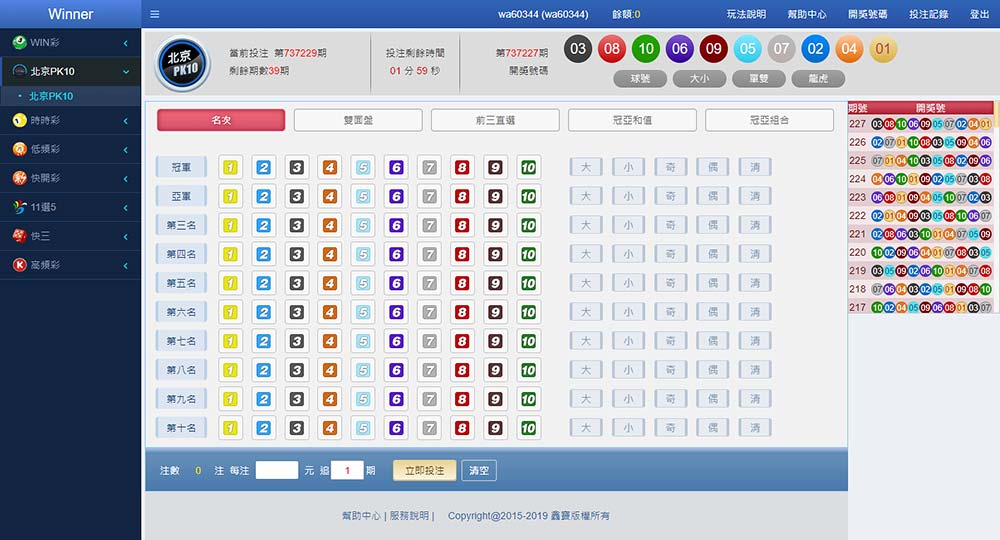Expand the 11選5 sidebar category

pos(70,207)
